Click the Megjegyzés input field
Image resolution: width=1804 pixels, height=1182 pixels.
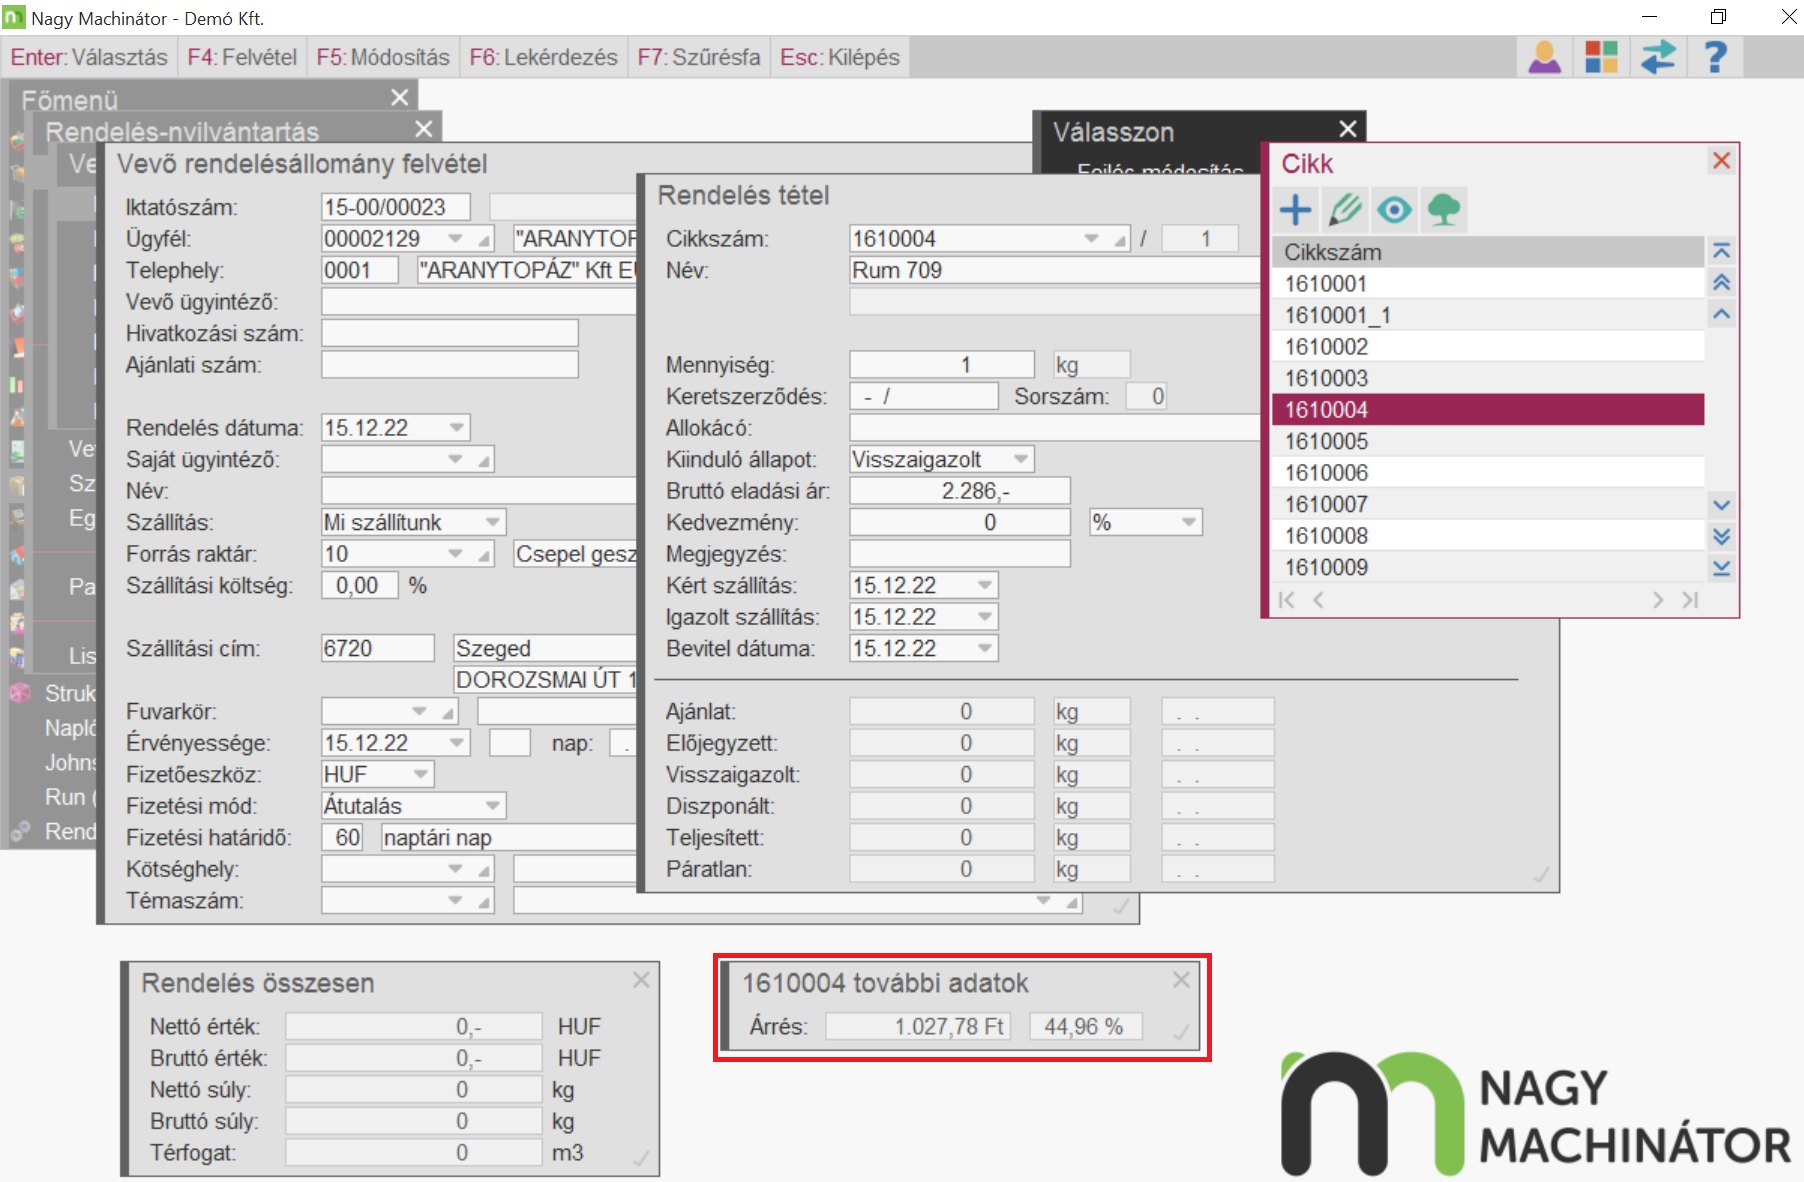pos(960,554)
